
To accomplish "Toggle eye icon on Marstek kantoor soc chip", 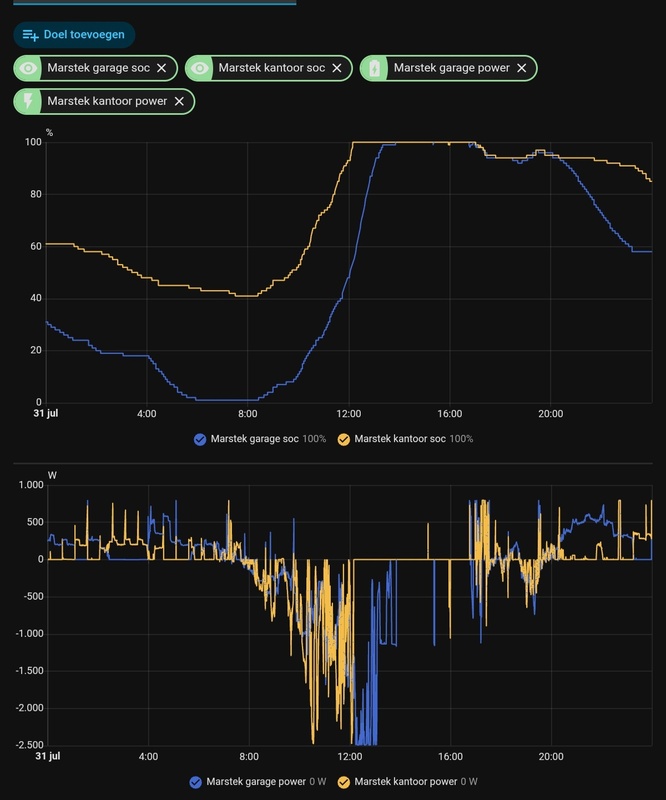I will pyautogui.click(x=200, y=68).
